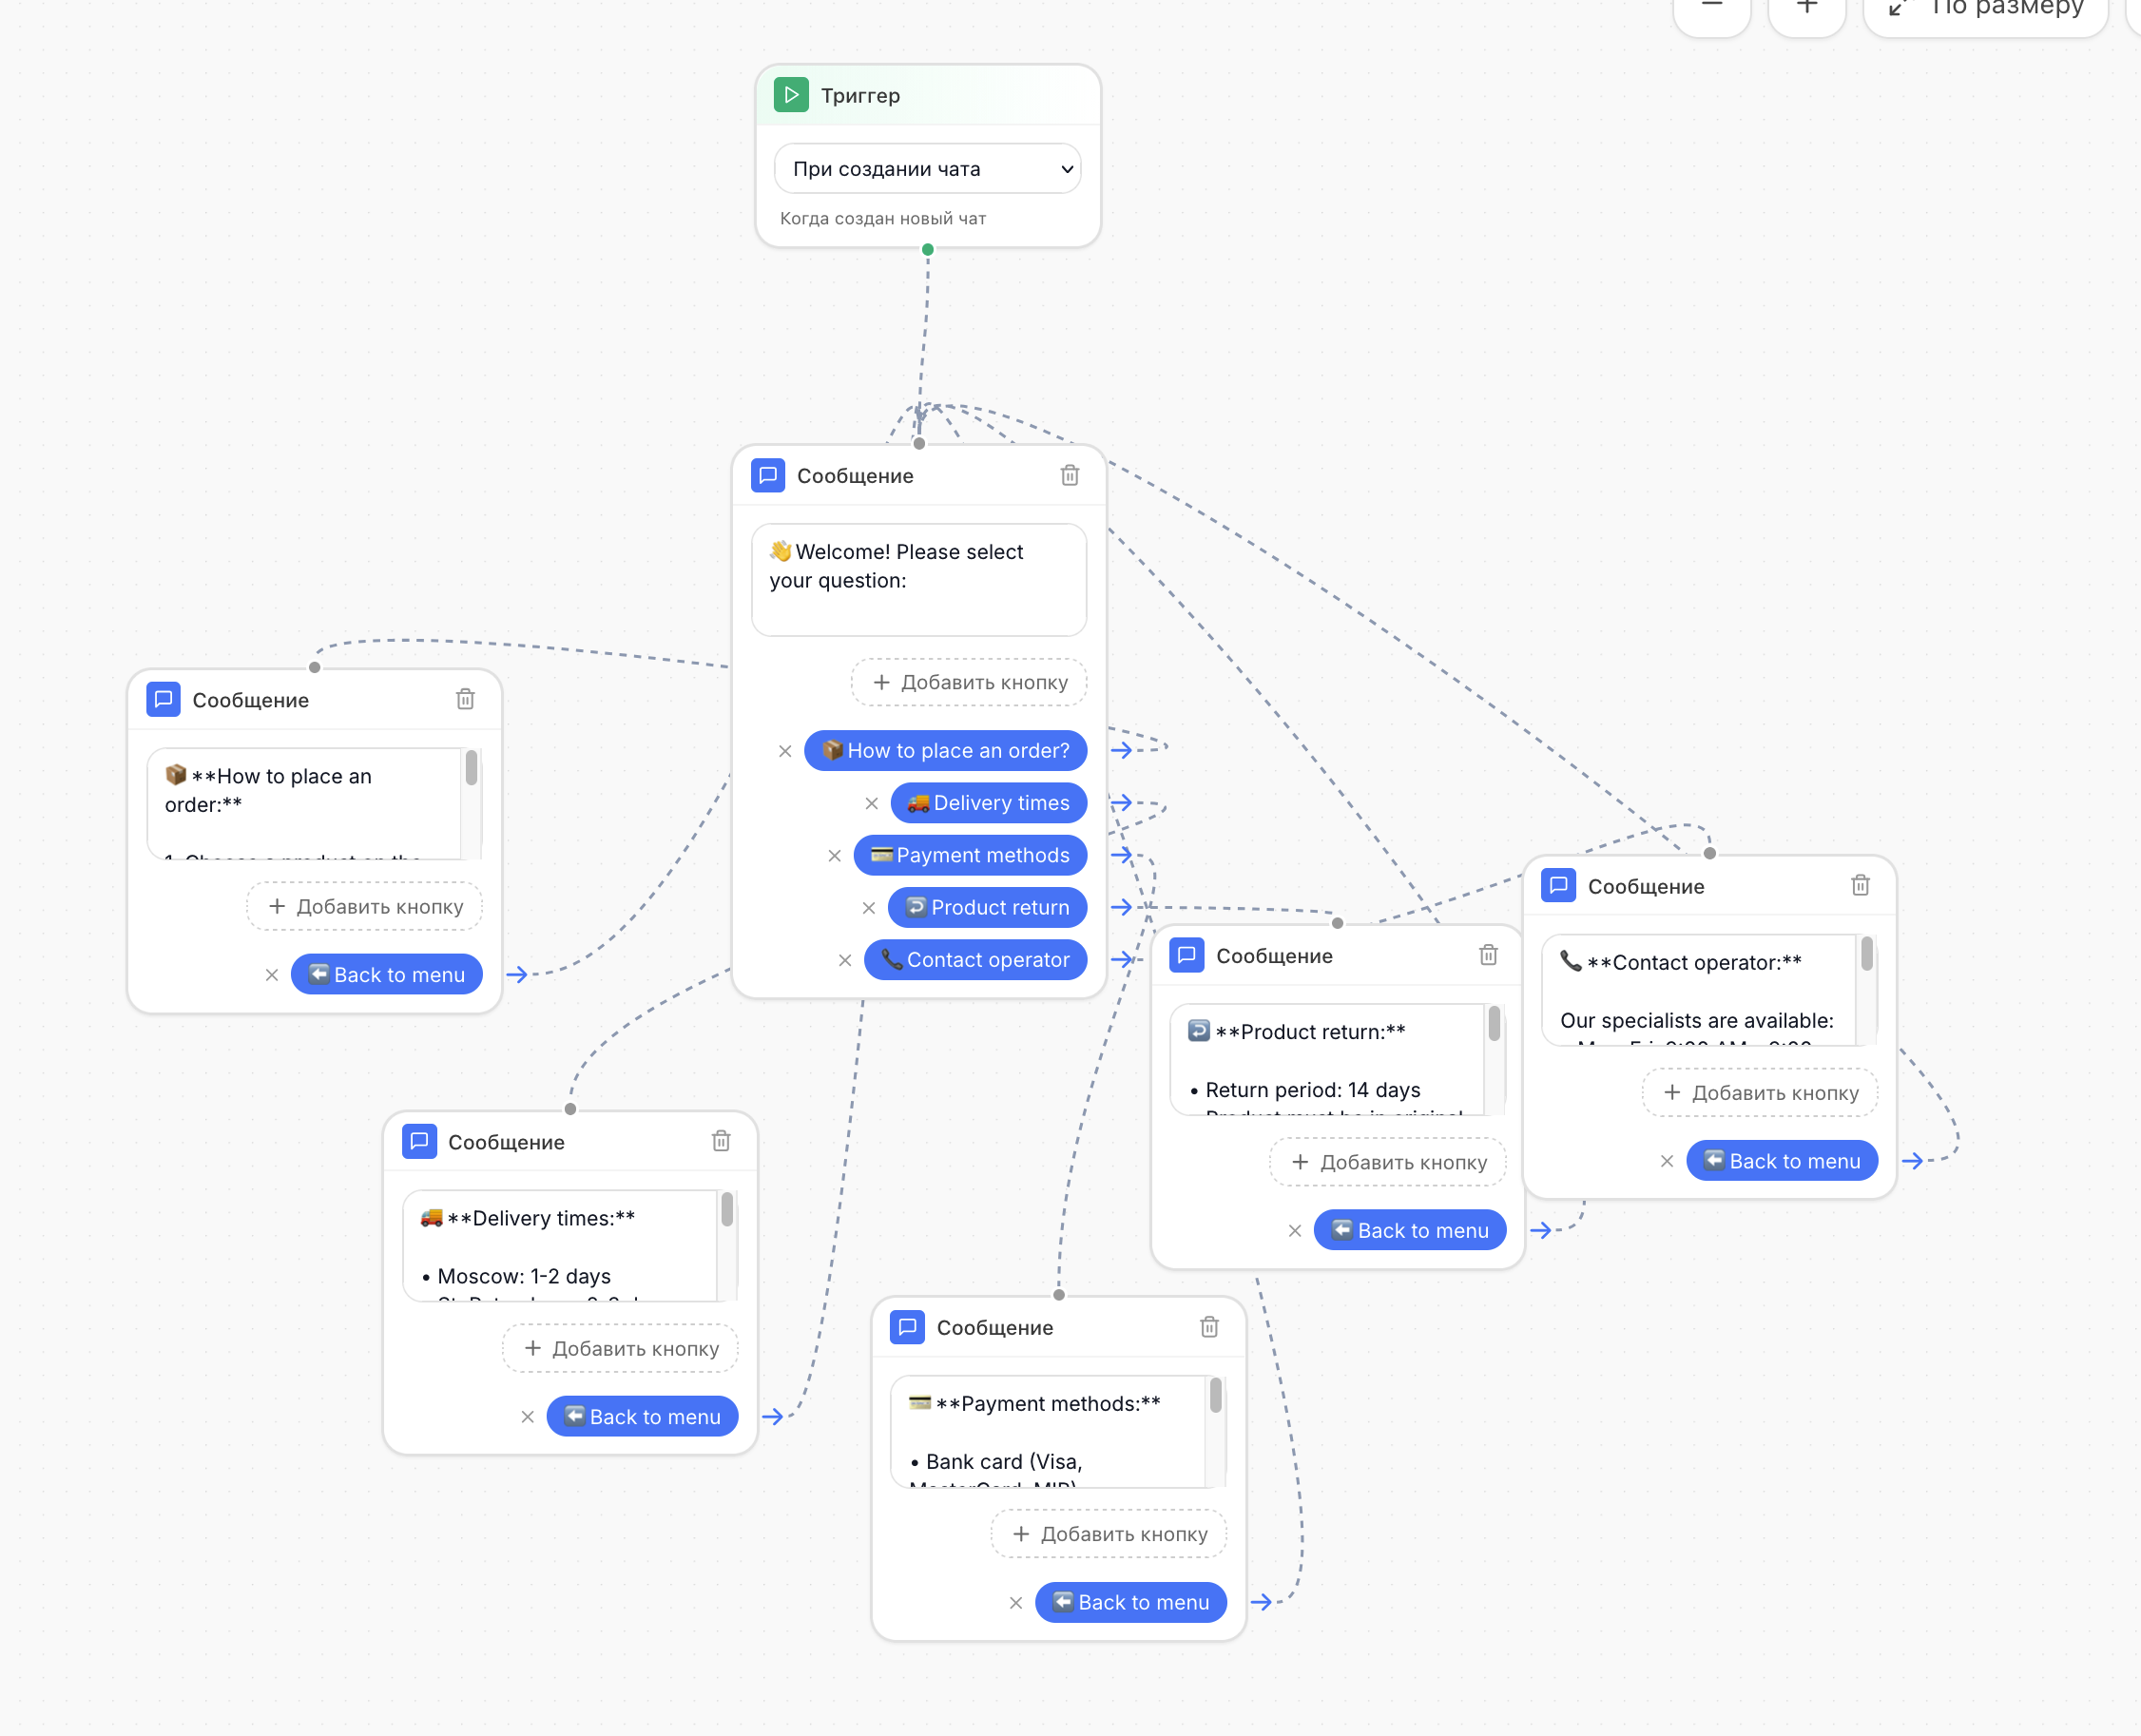Image resolution: width=2141 pixels, height=1736 pixels.
Task: Click the message icon of the Contact operator node
Action: click(1558, 885)
